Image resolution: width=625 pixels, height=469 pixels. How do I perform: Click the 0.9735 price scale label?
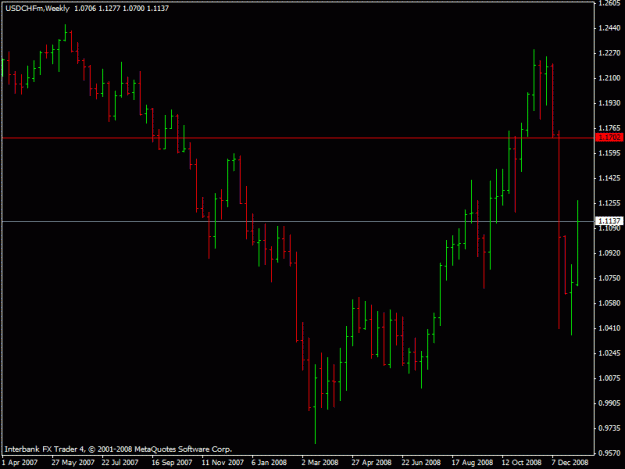(609, 428)
